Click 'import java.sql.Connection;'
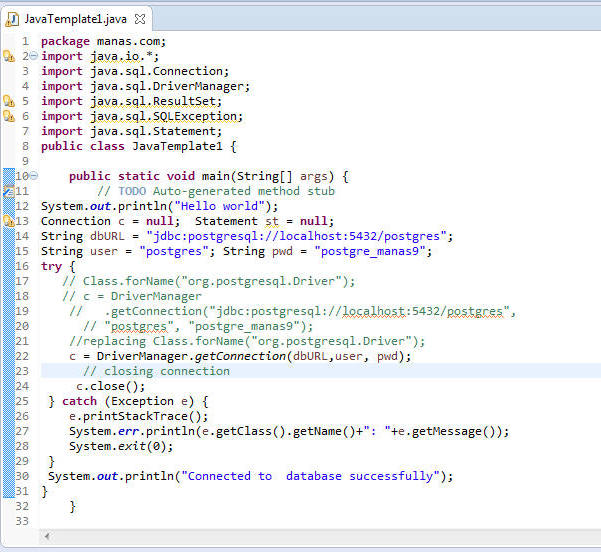The width and height of the screenshot is (601, 552). [x=135, y=71]
